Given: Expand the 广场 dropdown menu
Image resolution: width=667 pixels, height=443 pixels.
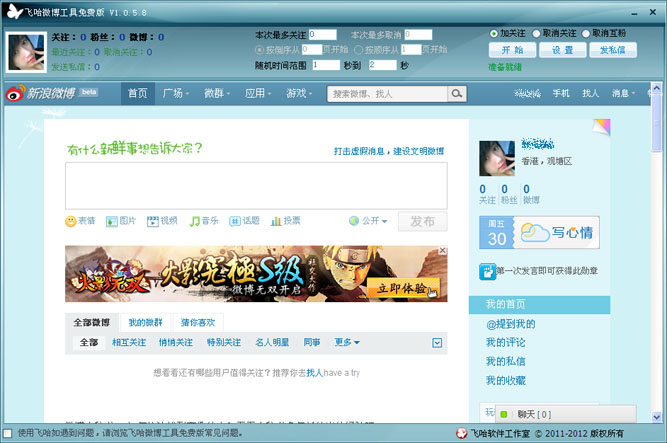Looking at the screenshot, I should [x=176, y=93].
